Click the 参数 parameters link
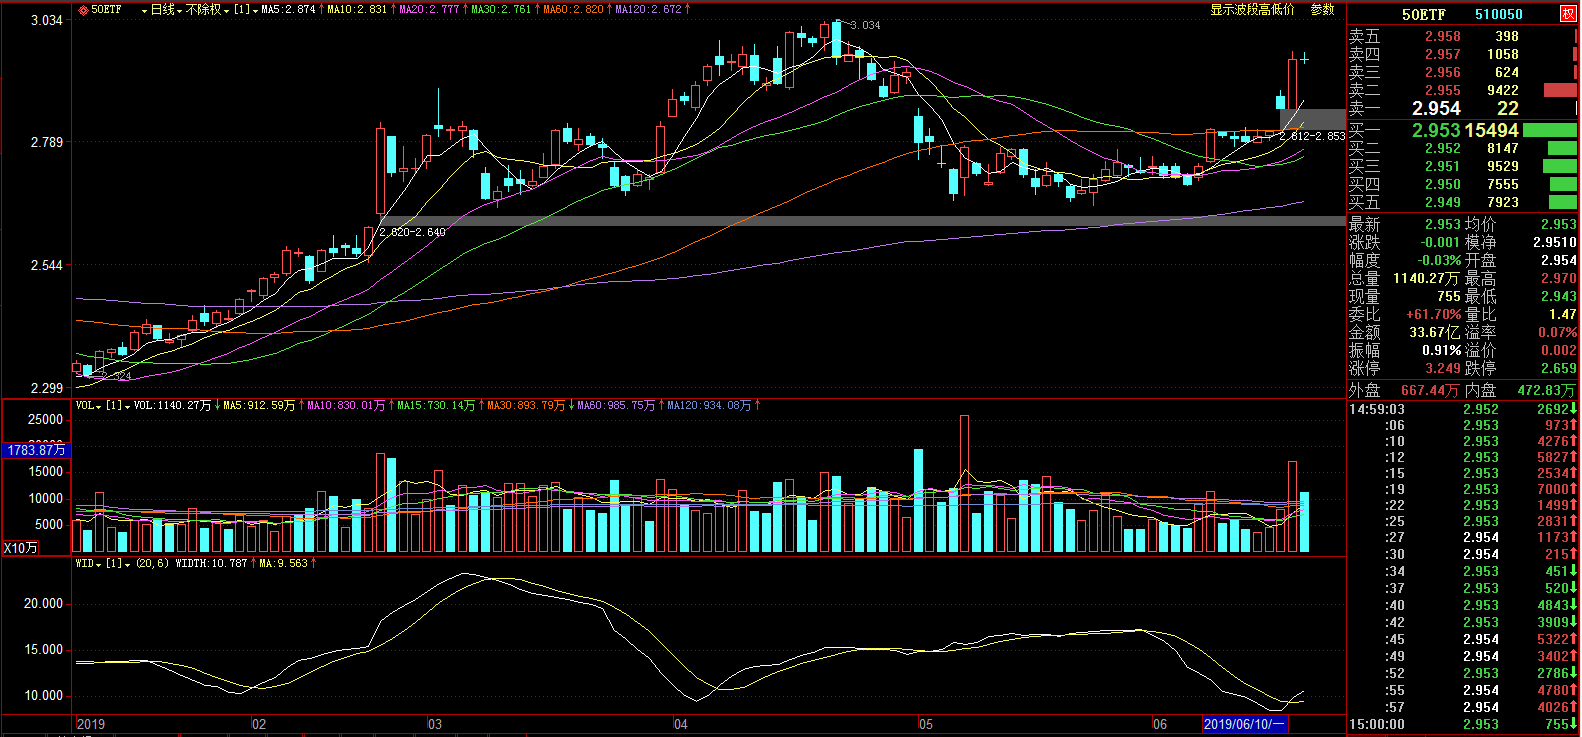This screenshot has width=1582, height=737. click(1323, 10)
